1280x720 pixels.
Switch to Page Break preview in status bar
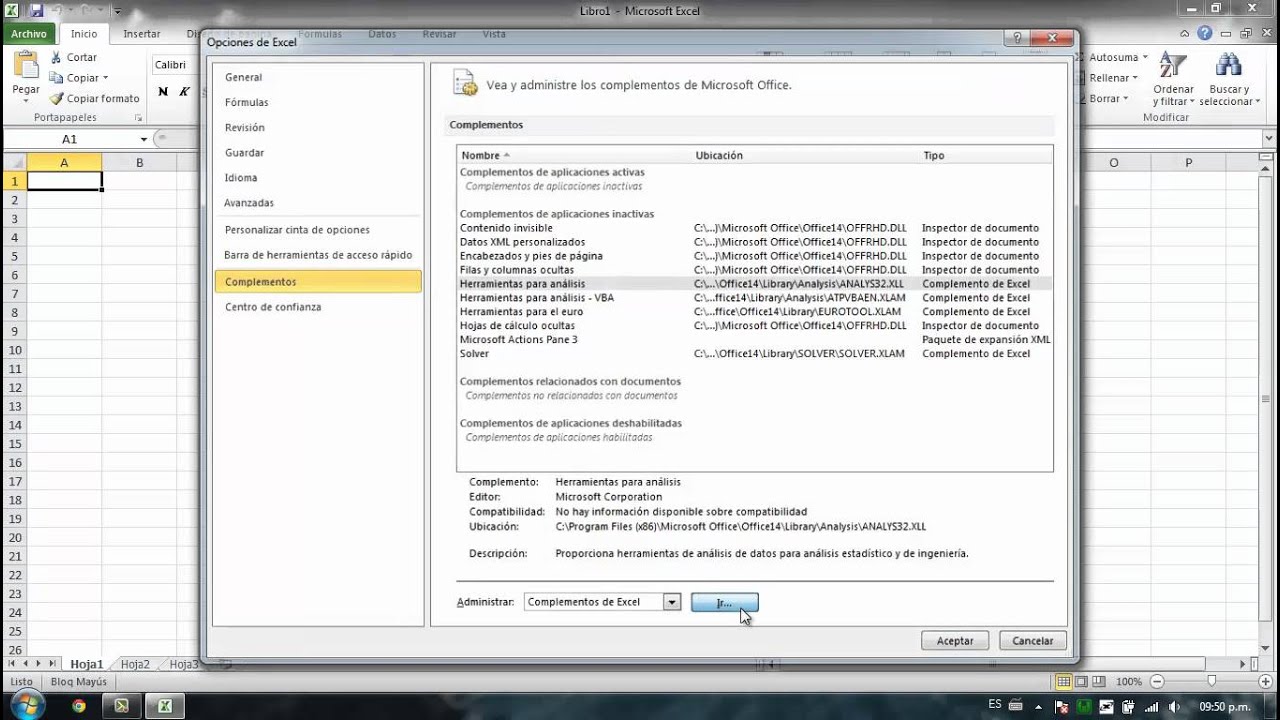[1098, 681]
